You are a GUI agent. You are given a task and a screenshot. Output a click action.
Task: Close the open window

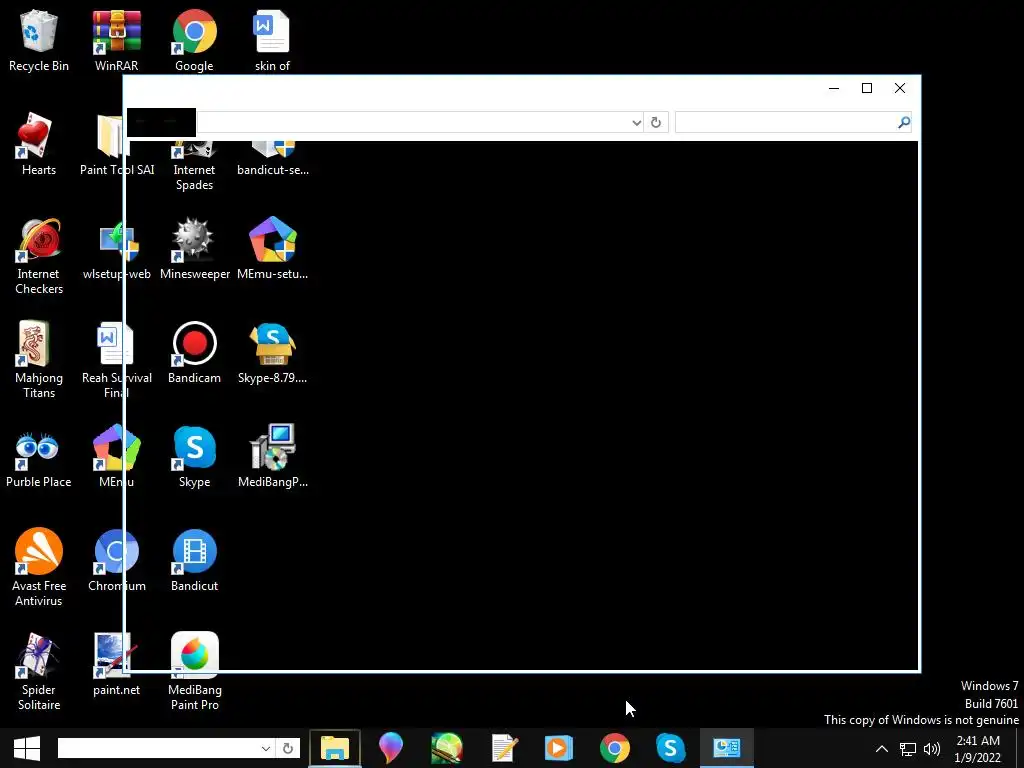(x=900, y=88)
